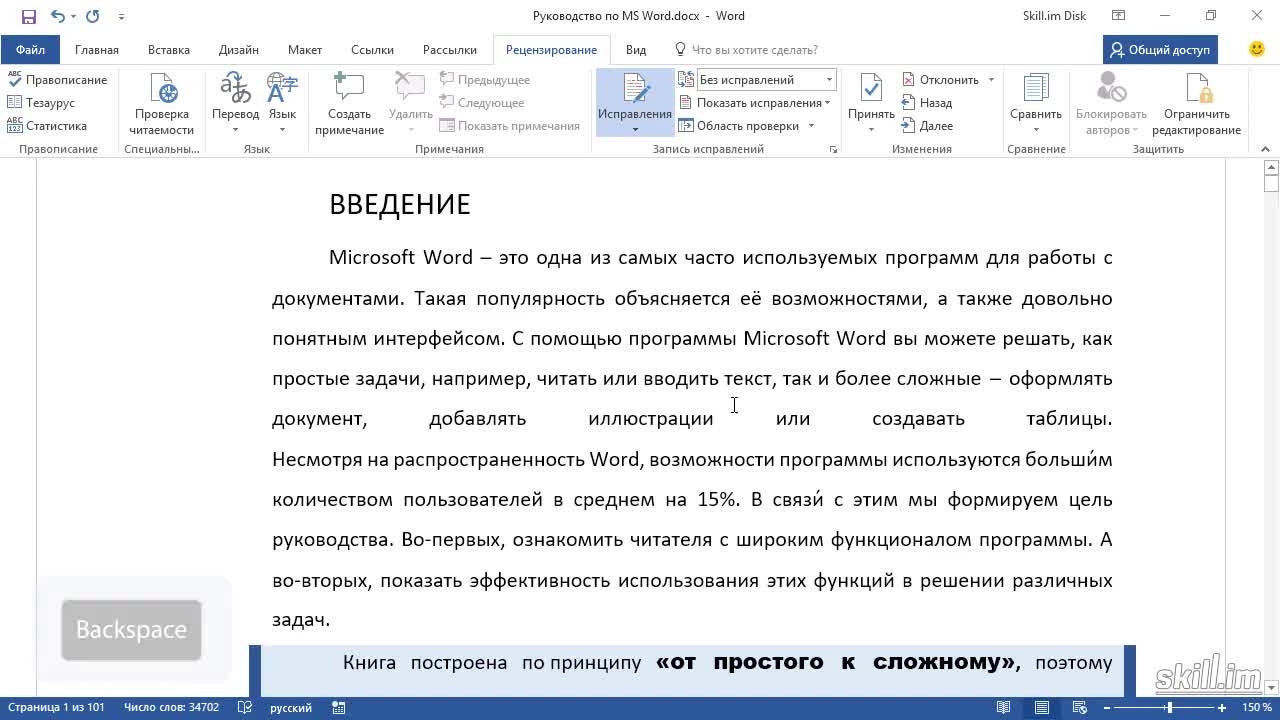Open ribbon display options icon
The height and width of the screenshot is (720, 1280).
pyautogui.click(x=1119, y=16)
